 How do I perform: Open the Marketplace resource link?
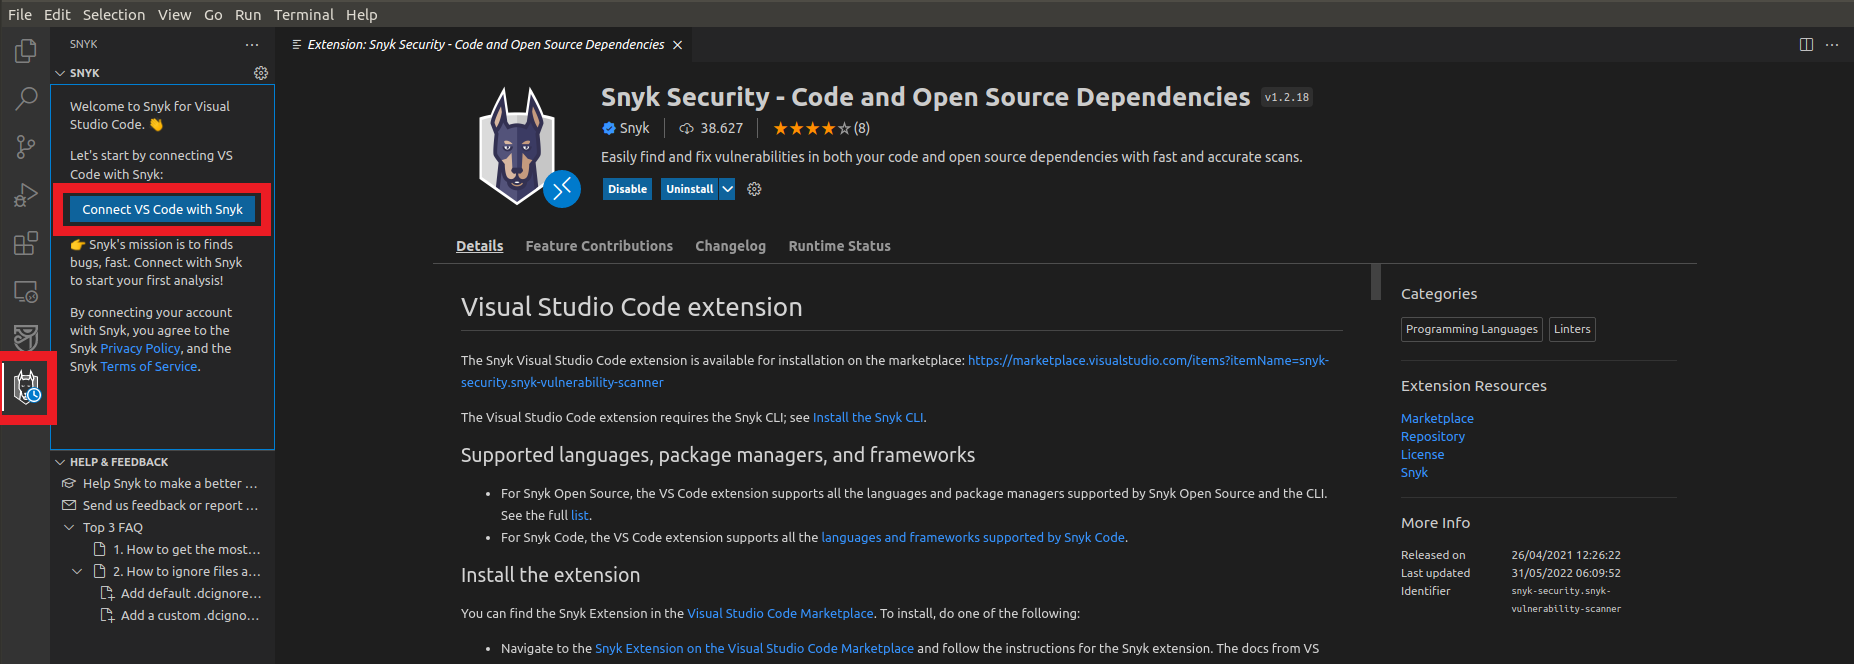1437,418
